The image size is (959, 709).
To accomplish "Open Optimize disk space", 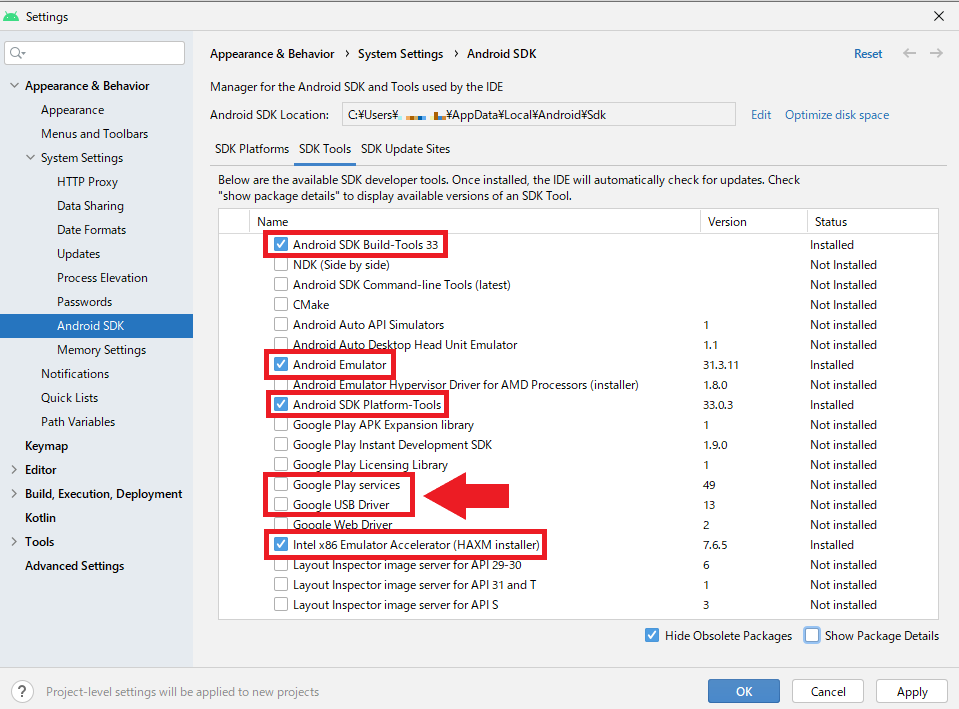I will pyautogui.click(x=836, y=114).
